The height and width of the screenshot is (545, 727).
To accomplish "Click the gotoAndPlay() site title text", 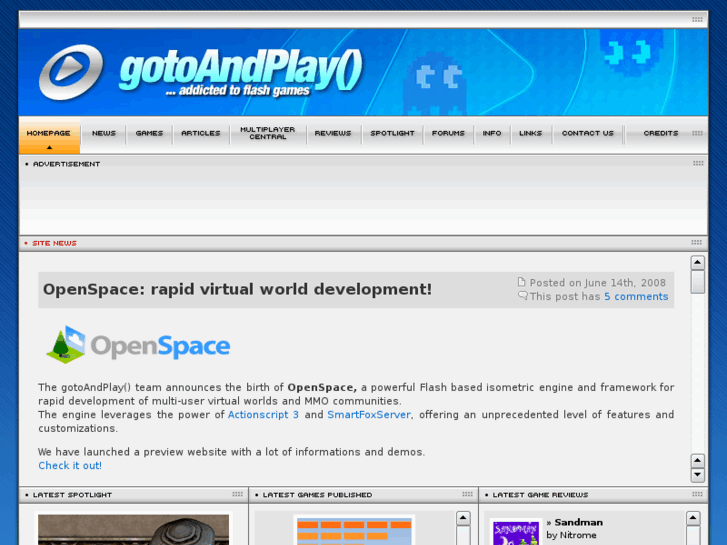I will [x=241, y=70].
